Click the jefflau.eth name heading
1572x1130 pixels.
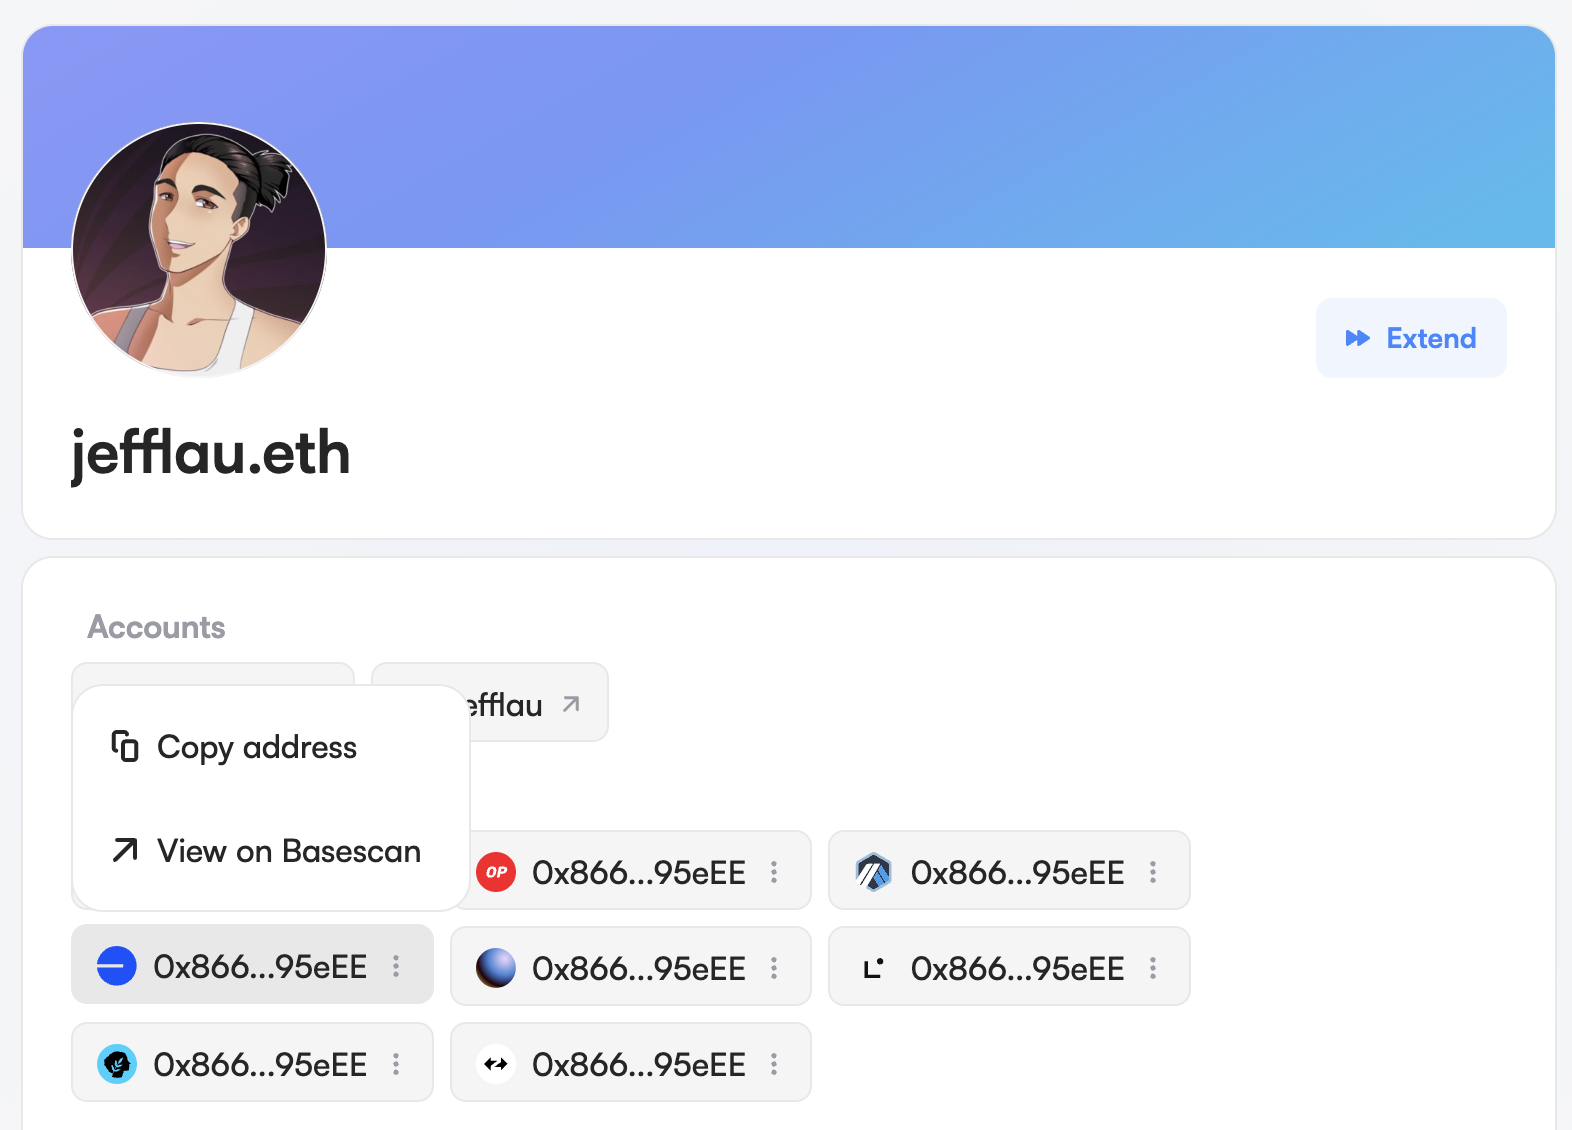pos(211,453)
